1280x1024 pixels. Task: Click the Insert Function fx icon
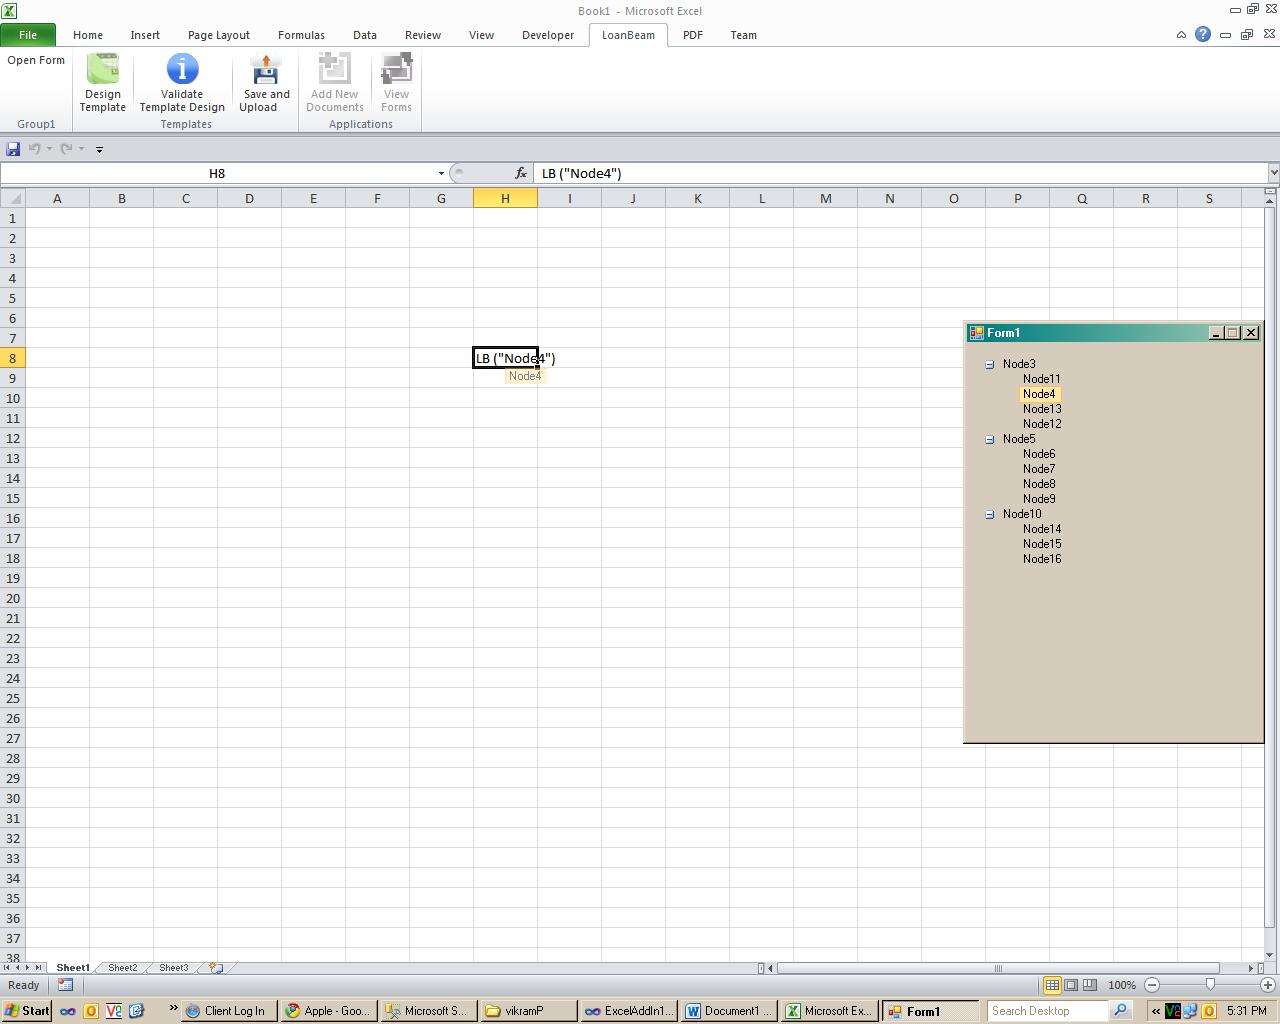[521, 173]
